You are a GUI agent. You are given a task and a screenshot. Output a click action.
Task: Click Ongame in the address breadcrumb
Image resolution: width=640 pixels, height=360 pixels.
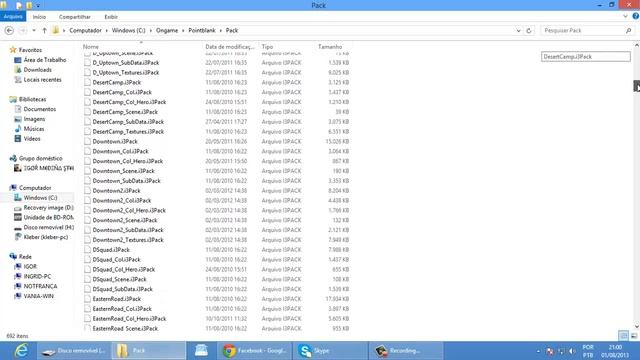click(167, 31)
